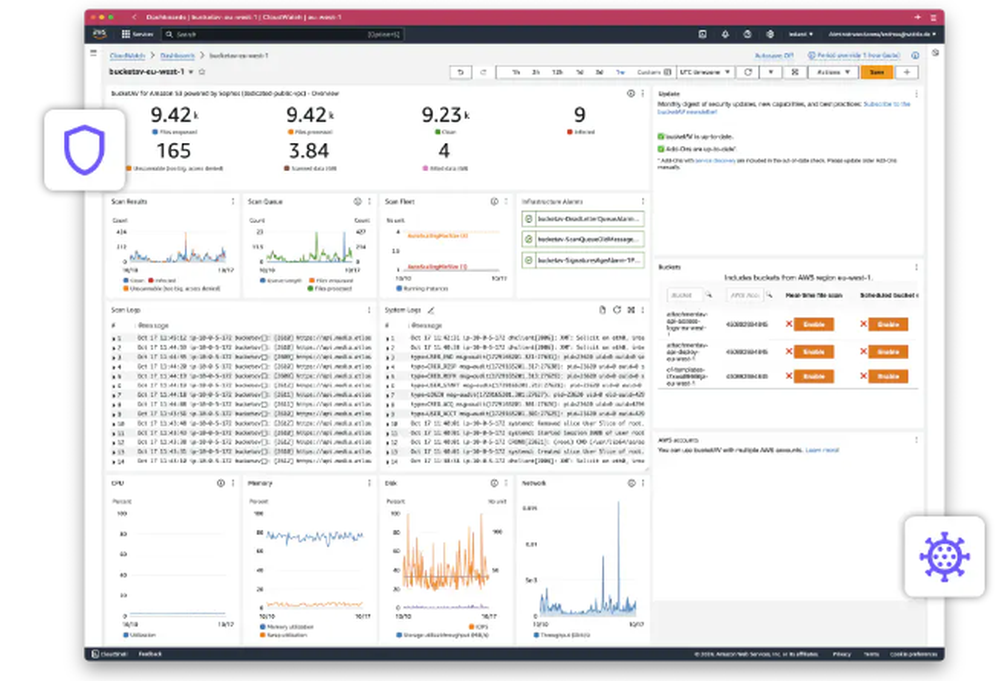Screen dimensions: 1000x681
Task: Refresh the dashboard with the refresh icon
Action: coord(747,72)
